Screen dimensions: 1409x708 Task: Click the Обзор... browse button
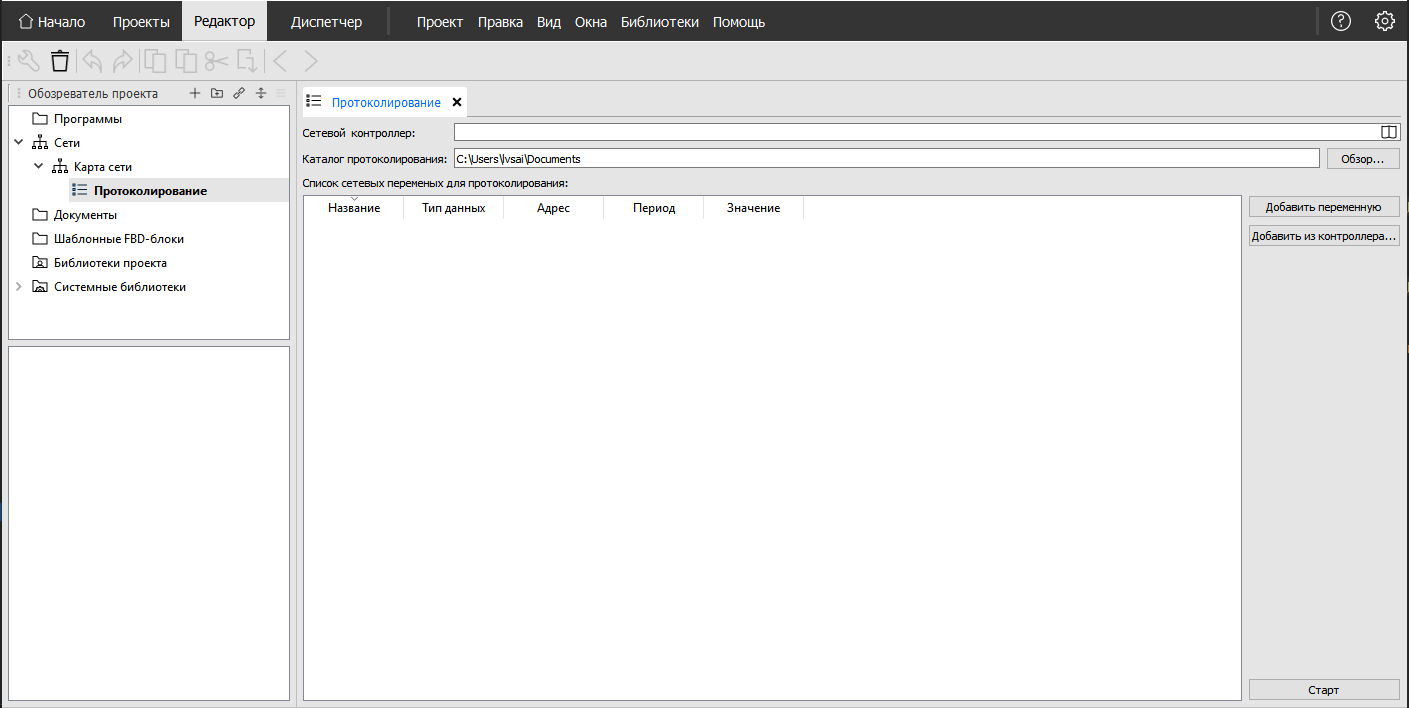point(1362,159)
